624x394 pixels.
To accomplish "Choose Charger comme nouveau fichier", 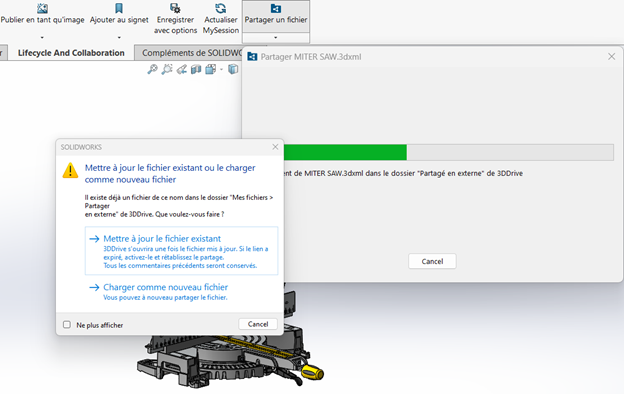I will coord(181,292).
